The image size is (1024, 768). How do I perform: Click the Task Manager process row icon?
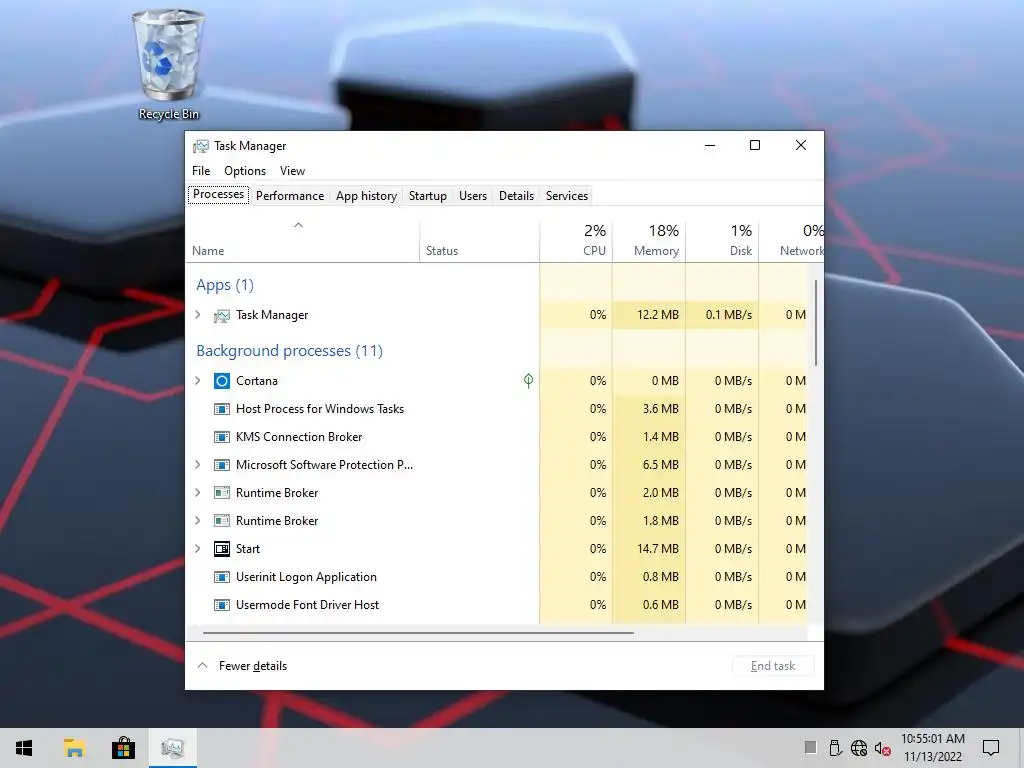coord(222,315)
